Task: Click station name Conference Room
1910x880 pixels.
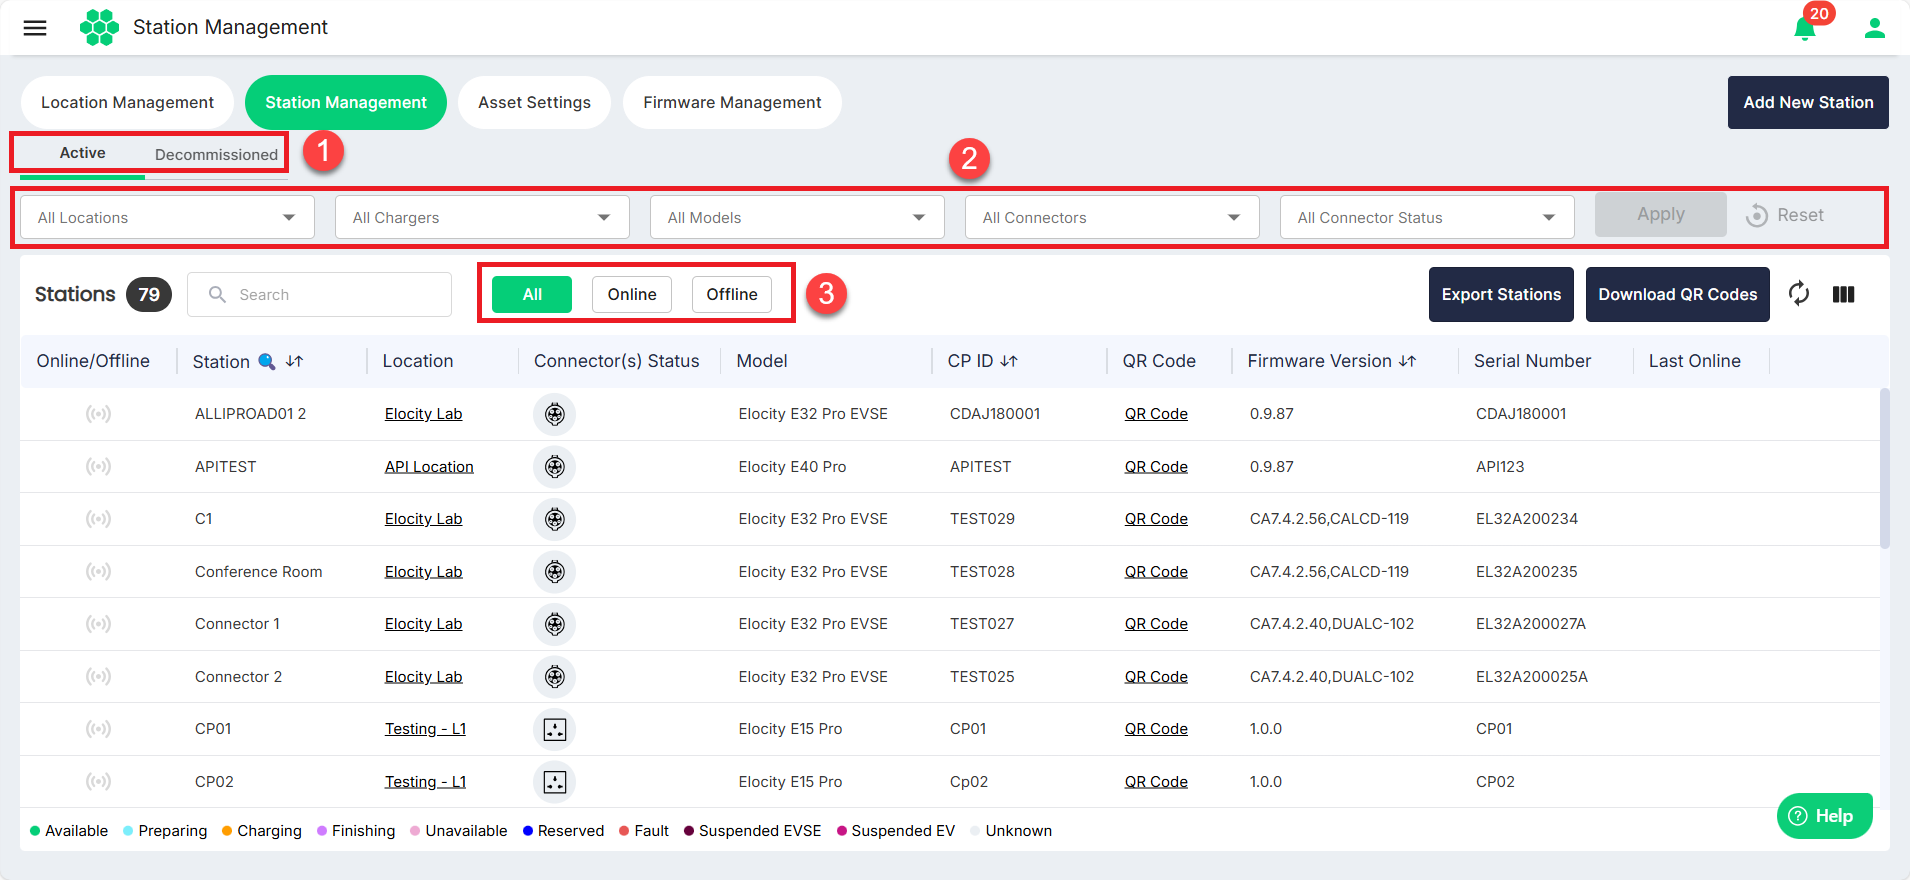Action: coord(258,572)
